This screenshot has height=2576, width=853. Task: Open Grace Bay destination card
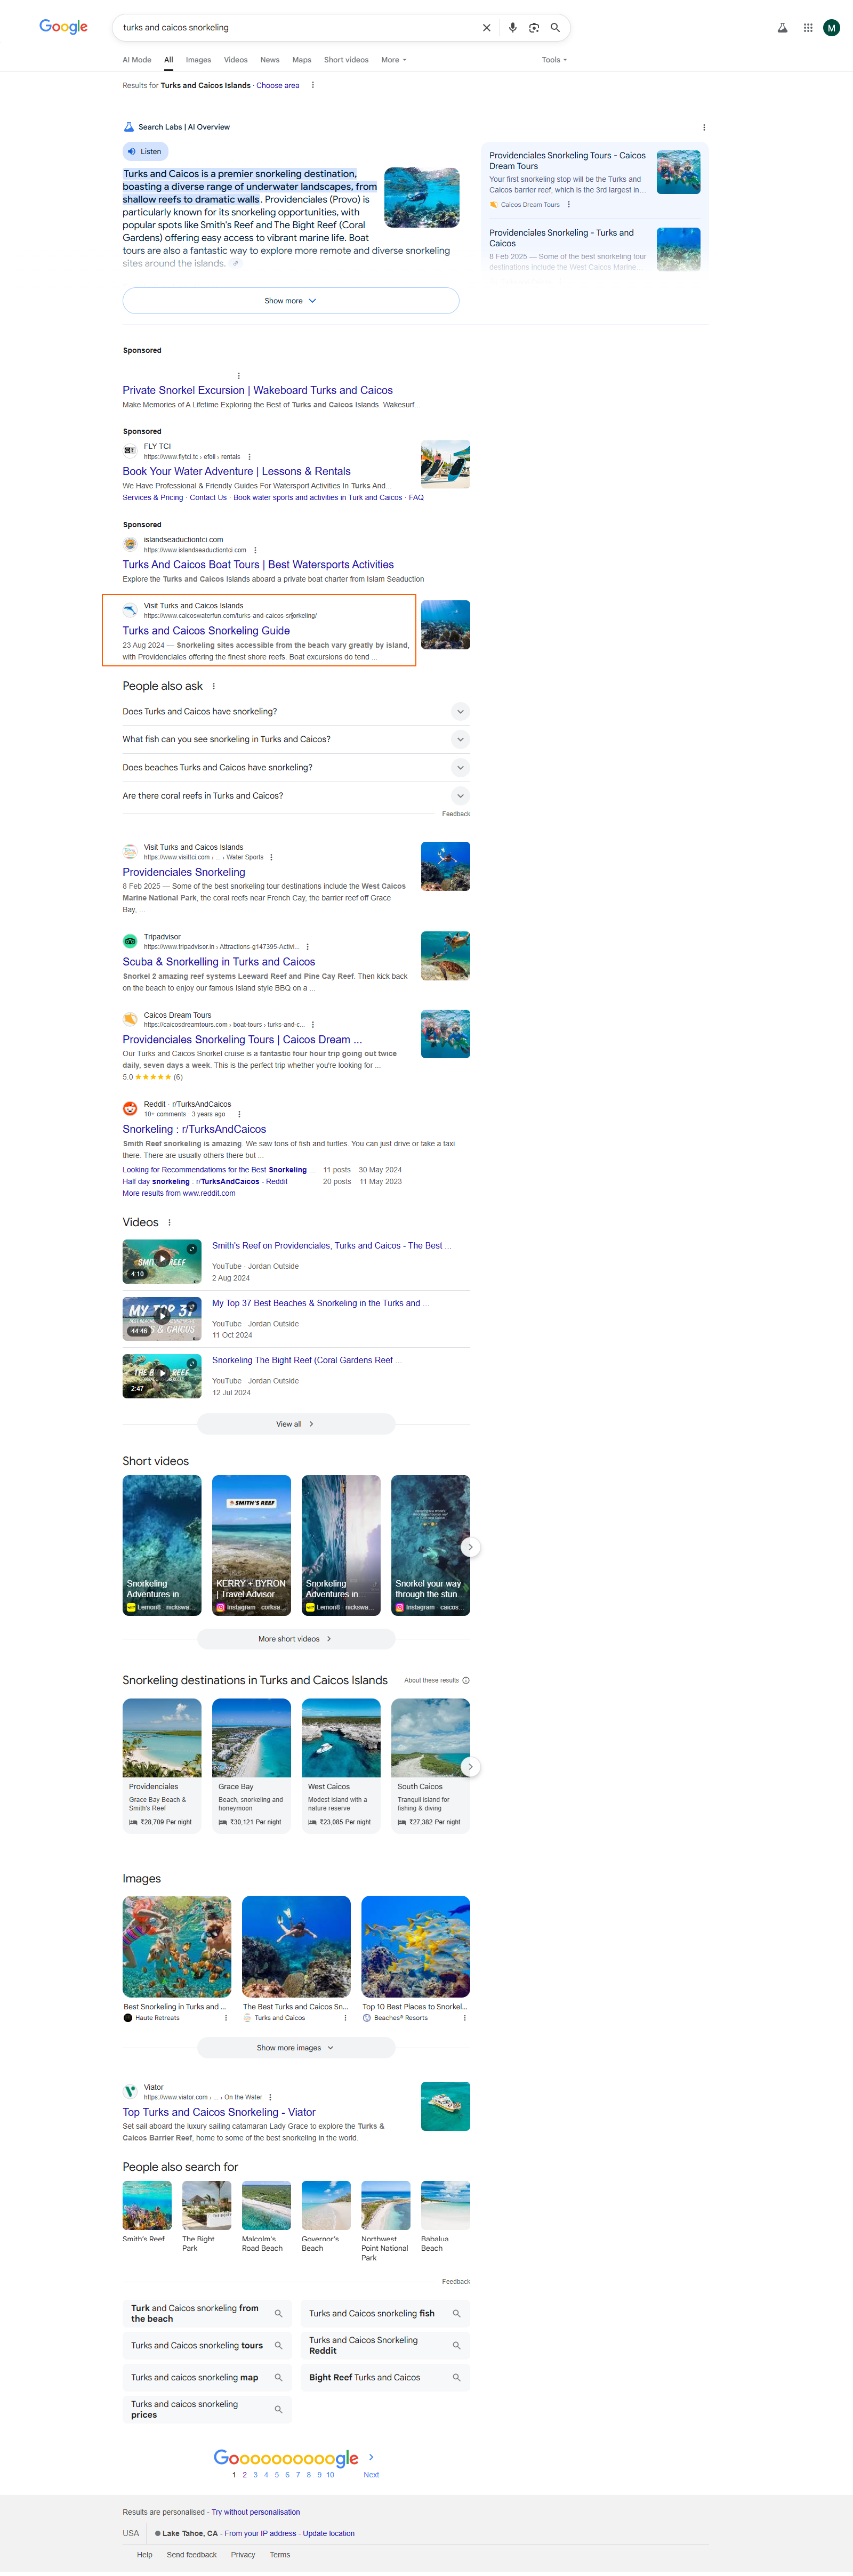251,1765
